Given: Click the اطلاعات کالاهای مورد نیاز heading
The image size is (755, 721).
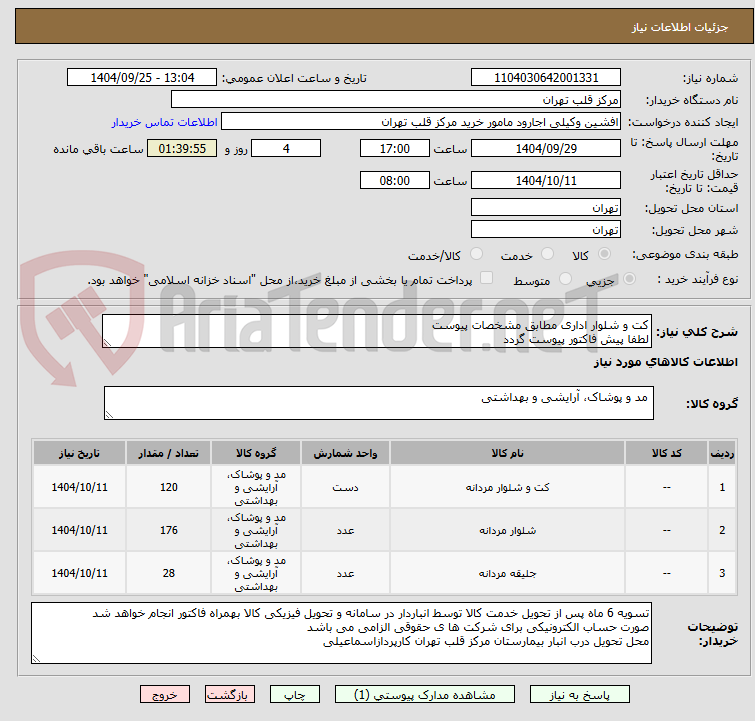Looking at the screenshot, I should pyautogui.click(x=665, y=362).
